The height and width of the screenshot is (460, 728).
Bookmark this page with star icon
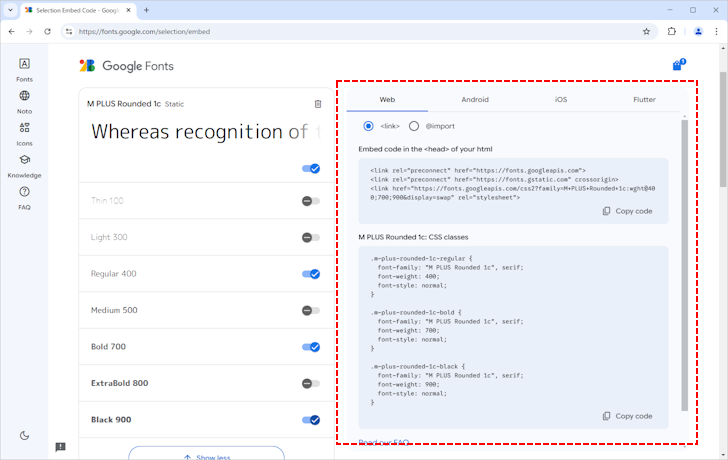[x=646, y=32]
